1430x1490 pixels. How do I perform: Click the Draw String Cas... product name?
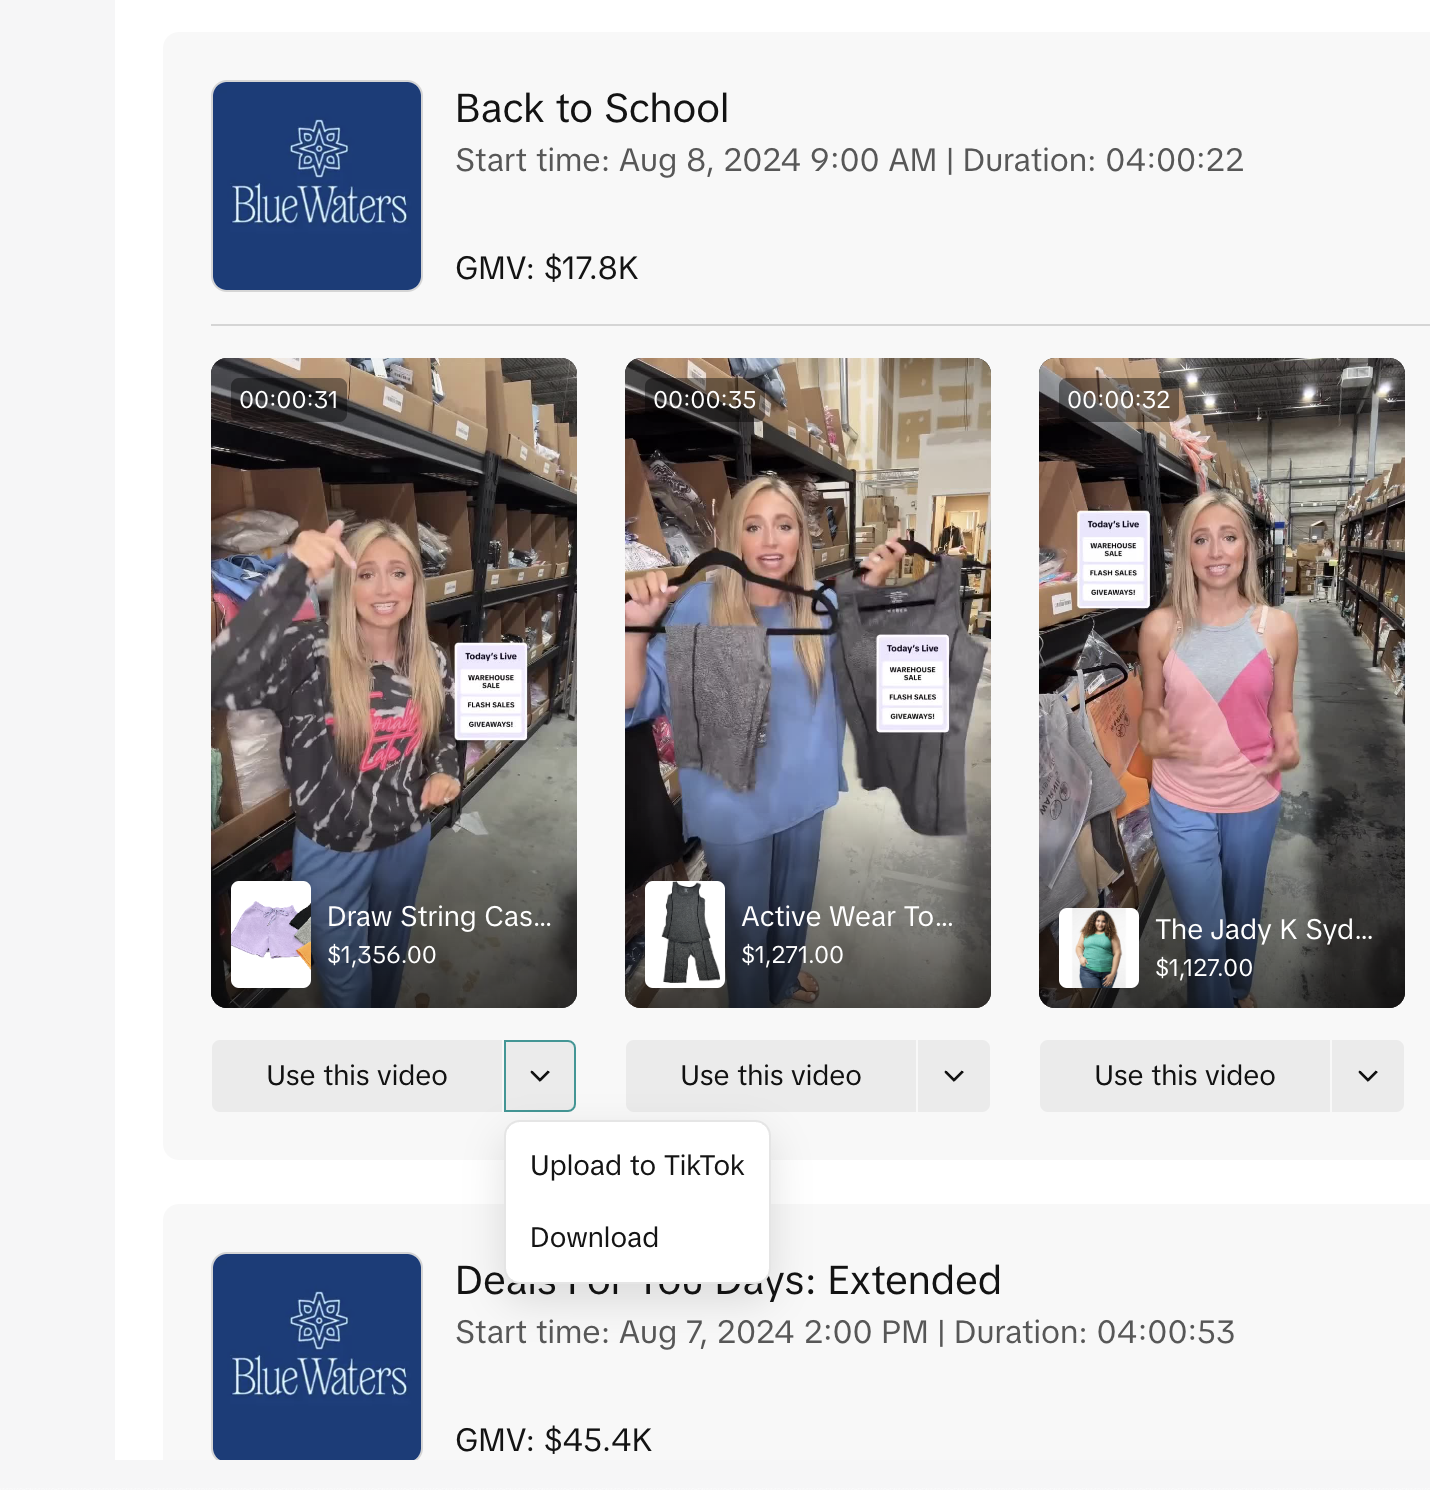(439, 916)
